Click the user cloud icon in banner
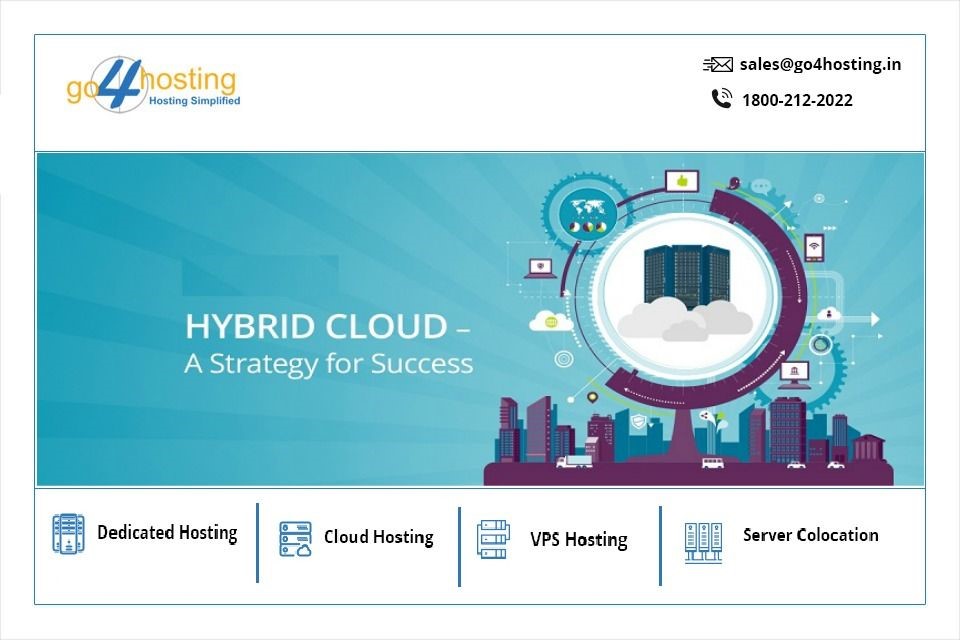Screen dimensions: 960x640 [831, 314]
